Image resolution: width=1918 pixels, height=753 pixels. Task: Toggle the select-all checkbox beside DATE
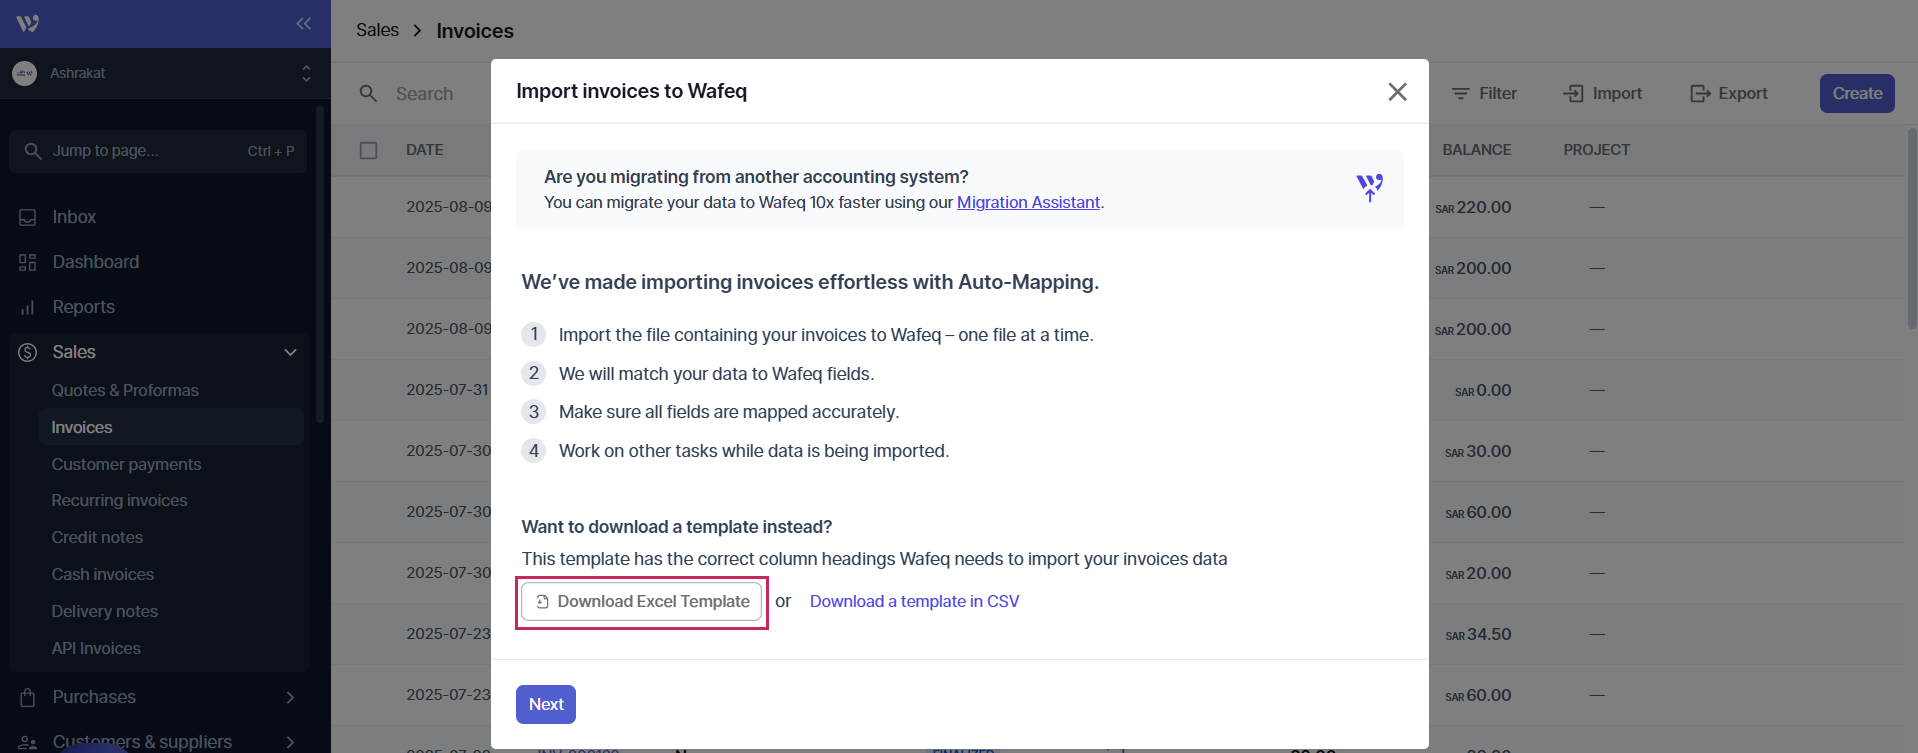[369, 150]
